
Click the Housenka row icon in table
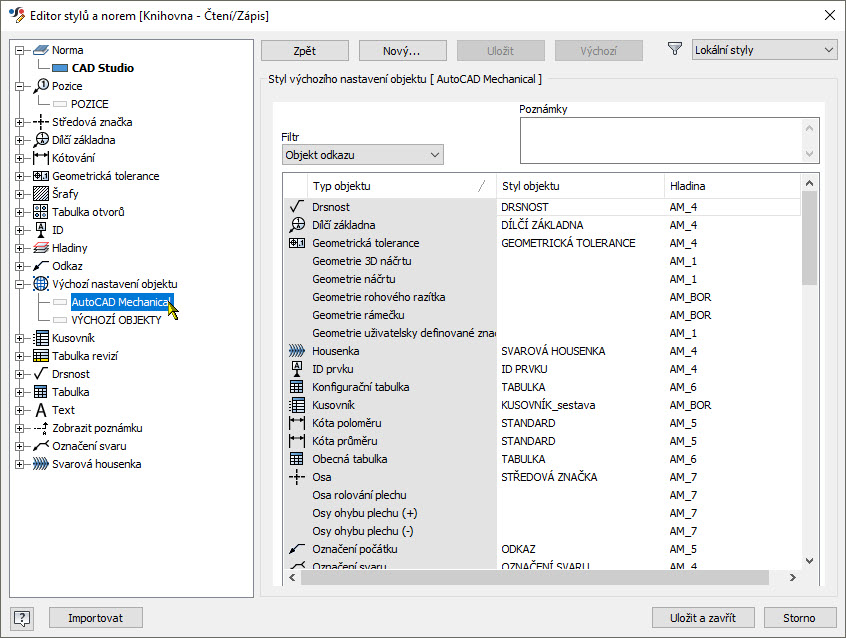[x=297, y=351]
